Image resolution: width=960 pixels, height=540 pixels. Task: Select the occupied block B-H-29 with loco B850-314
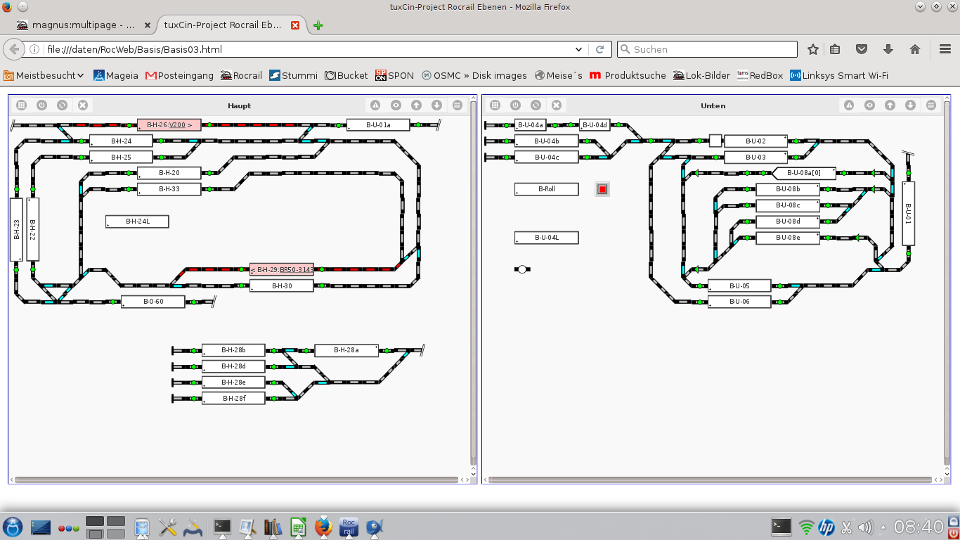[282, 269]
